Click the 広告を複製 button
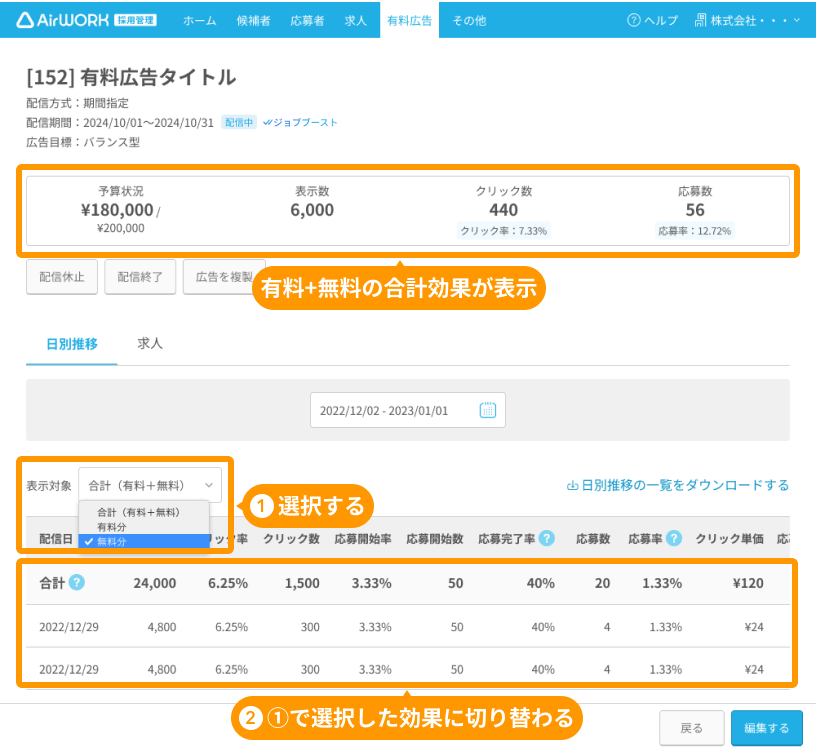 pyautogui.click(x=224, y=277)
